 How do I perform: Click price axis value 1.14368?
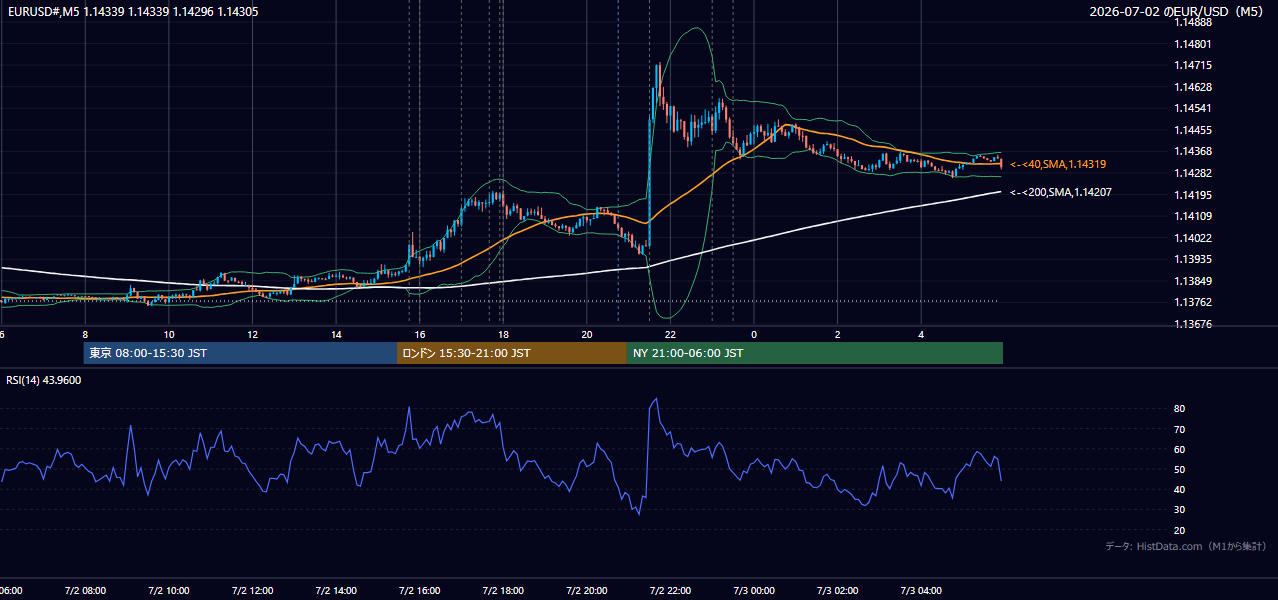(x=1192, y=151)
